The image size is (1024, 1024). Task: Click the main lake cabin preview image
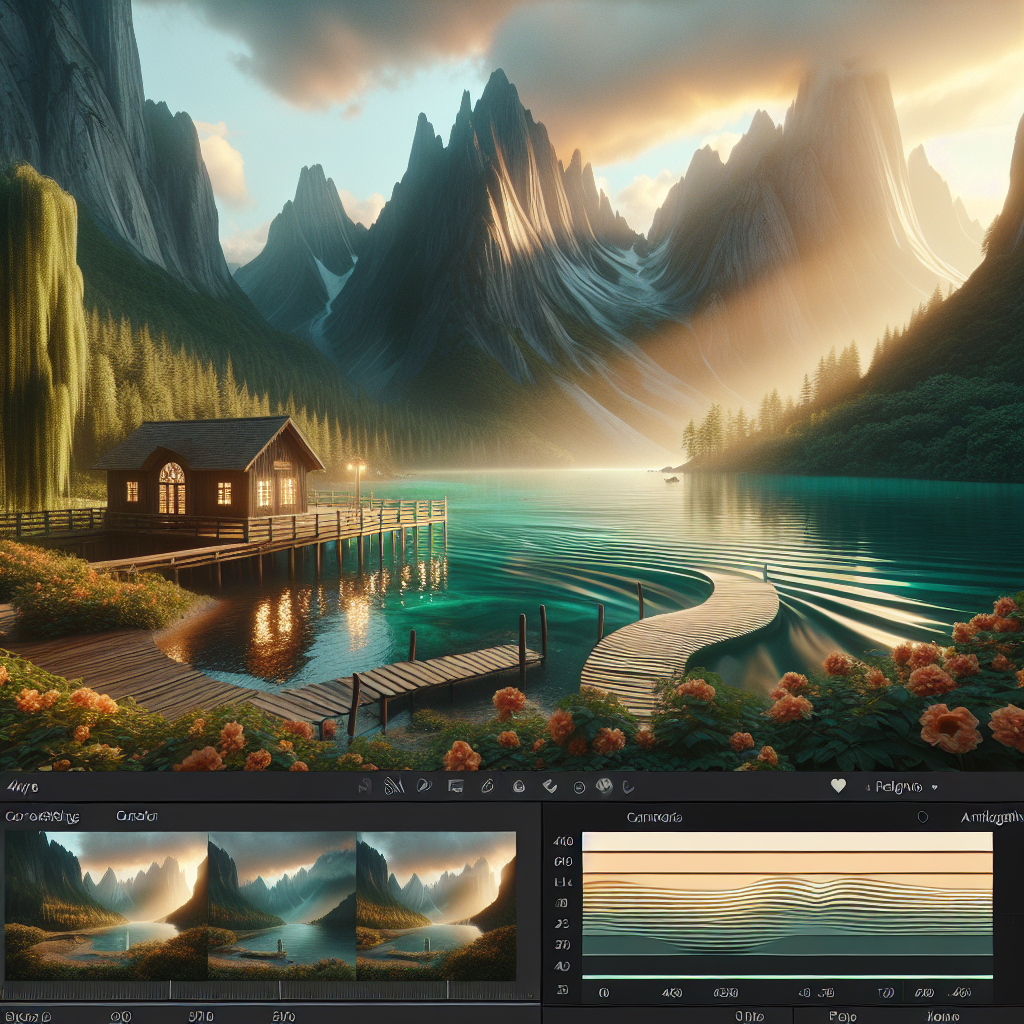pos(512,385)
